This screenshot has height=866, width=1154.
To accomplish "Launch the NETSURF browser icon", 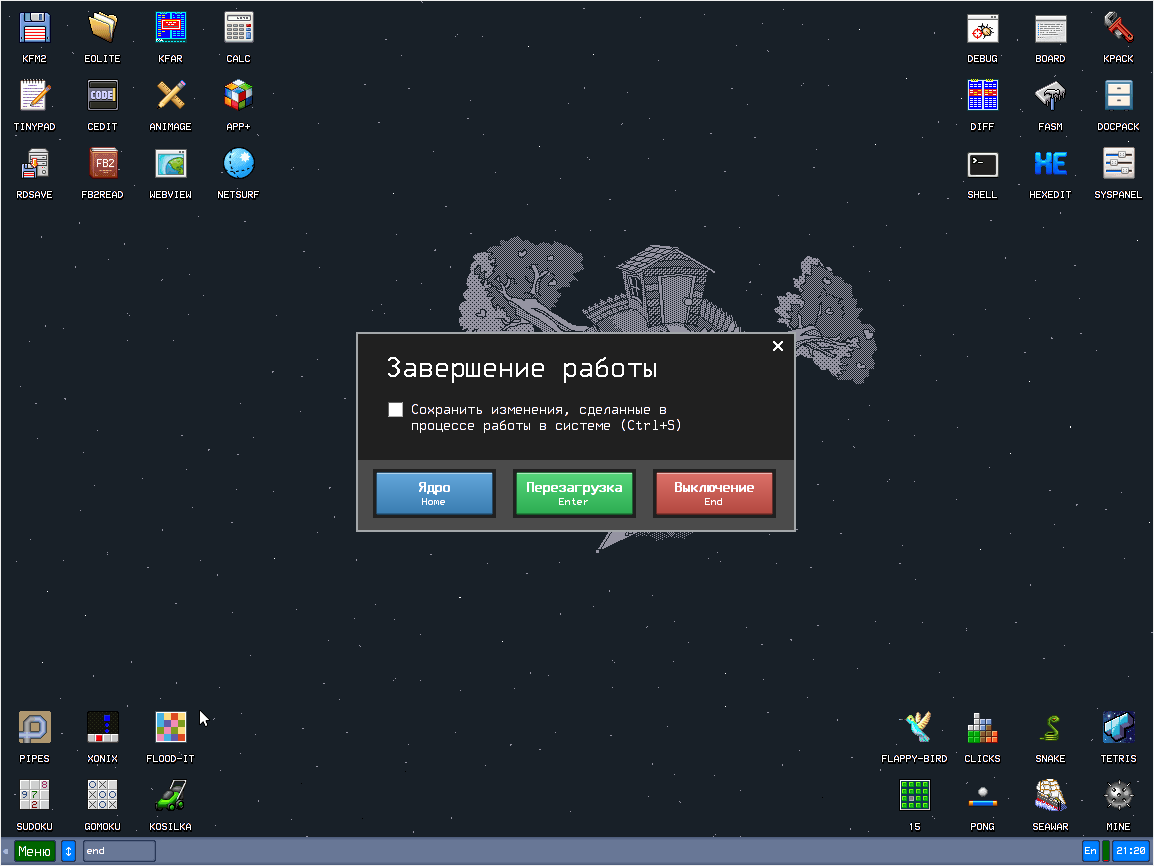I will (x=238, y=164).
